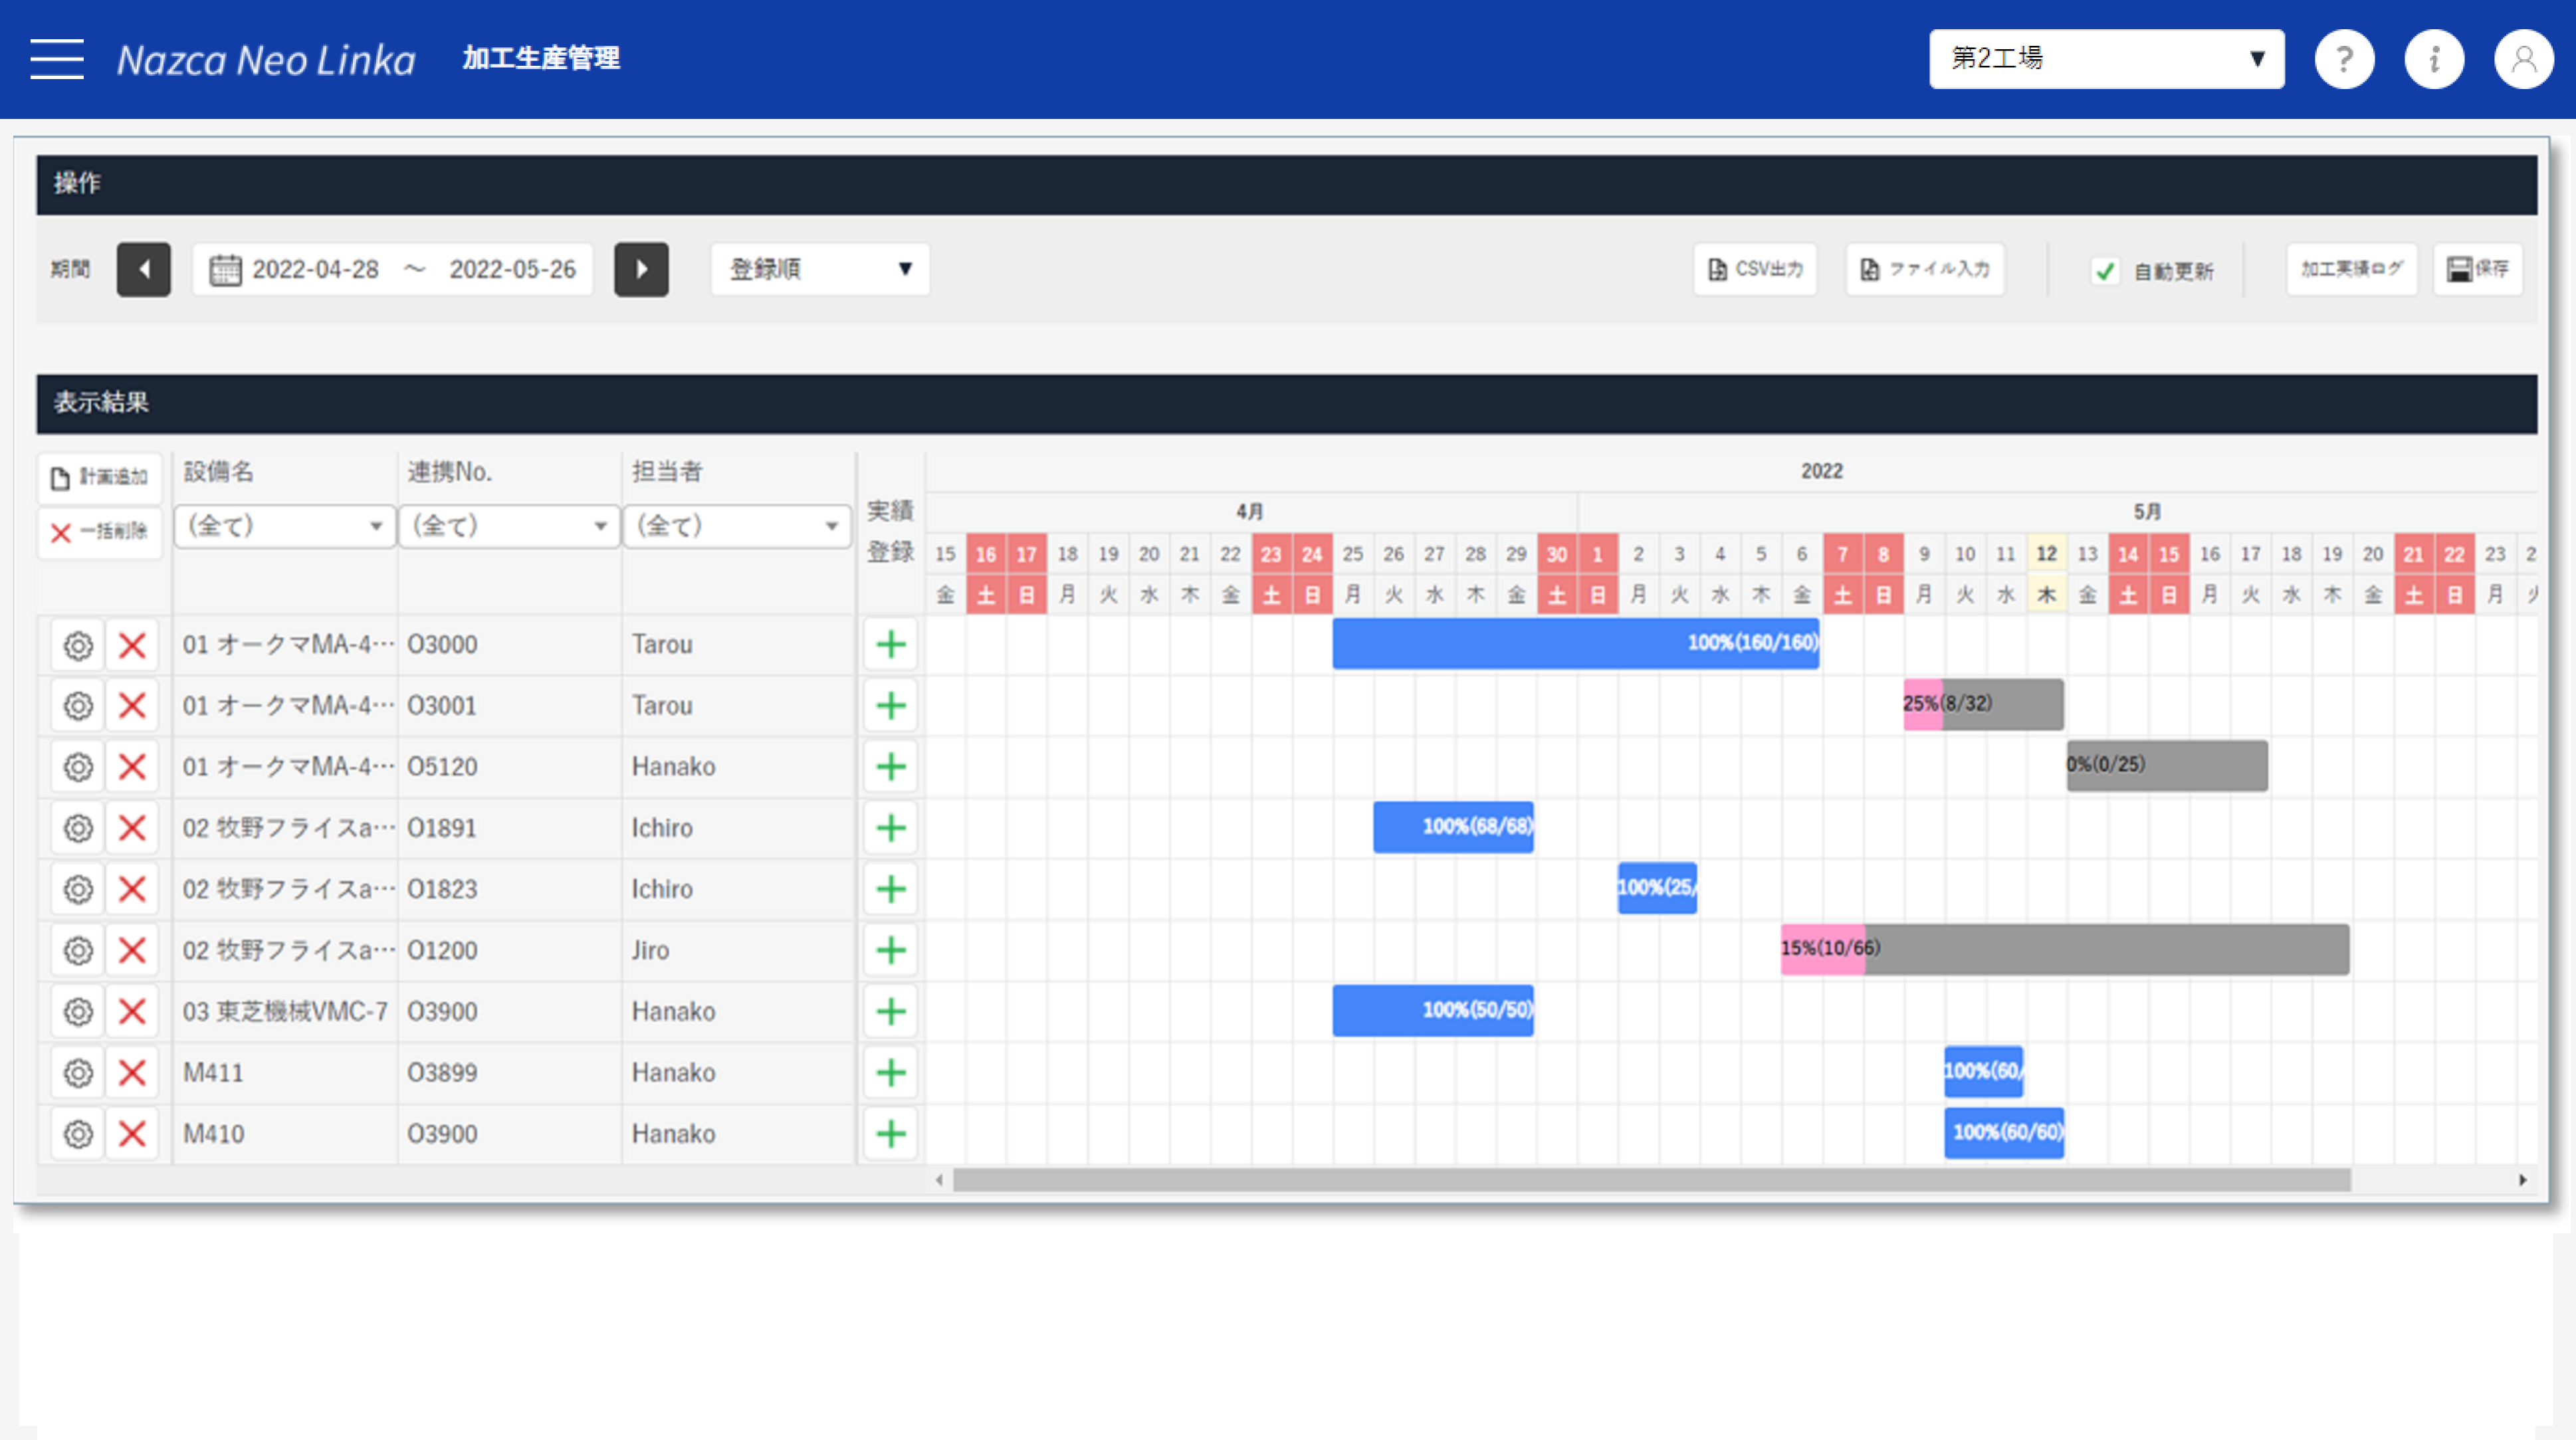The width and height of the screenshot is (2576, 1440).
Task: Delete the M411 row with red X
Action: point(132,1073)
